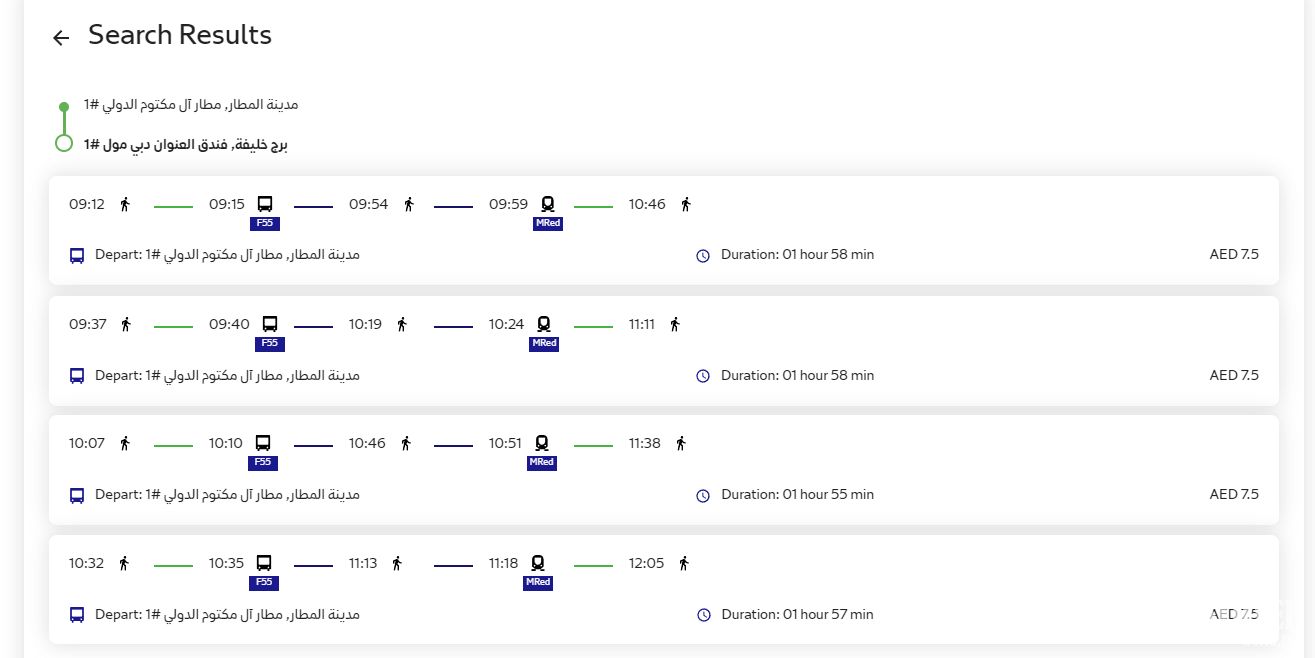Click the back arrow beside Search Results
Viewport: 1315px width, 658px height.
[x=61, y=38]
